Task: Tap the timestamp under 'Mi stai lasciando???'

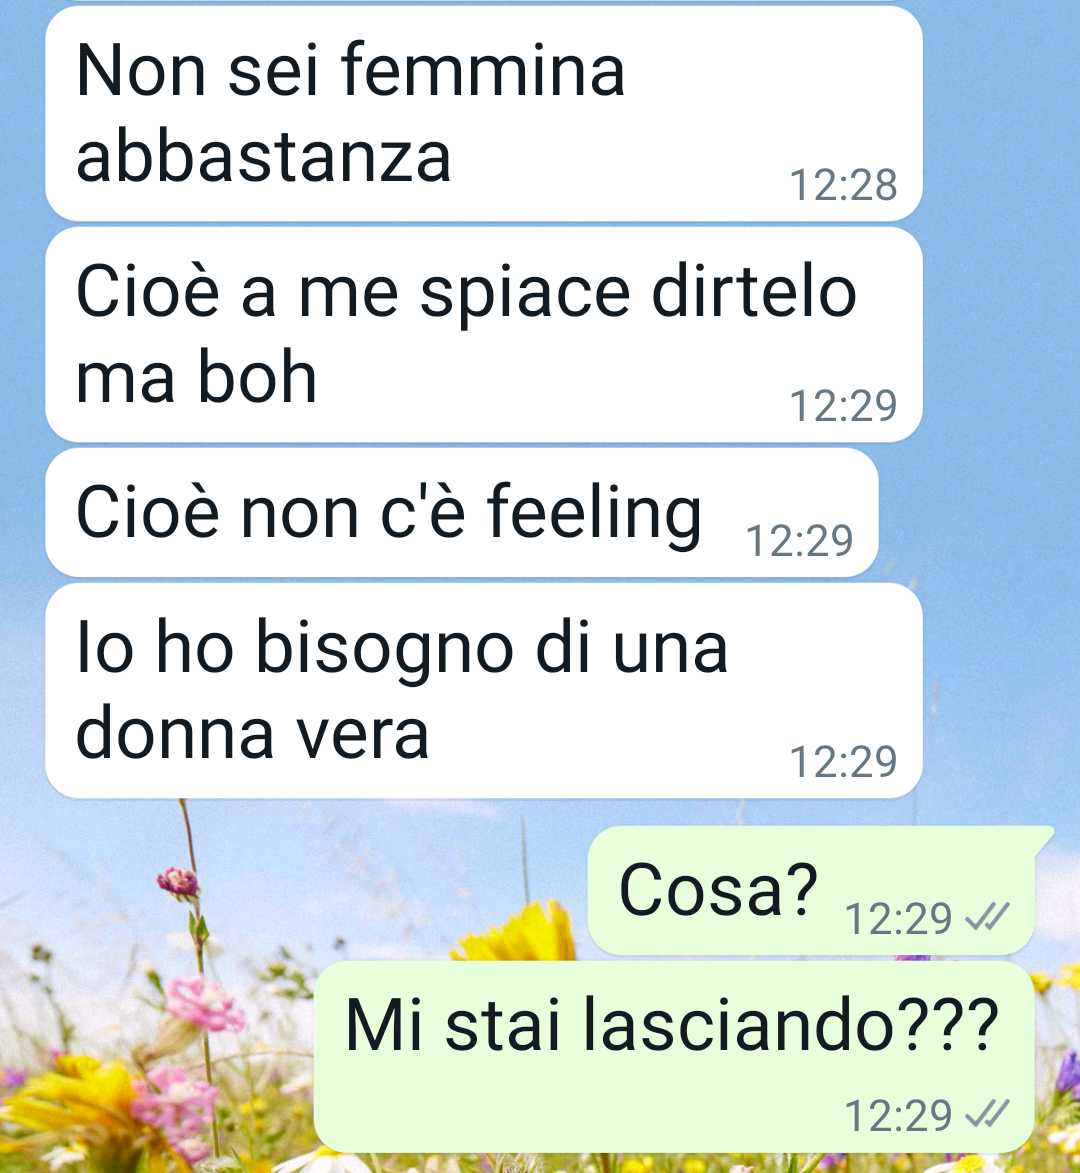Action: [898, 1115]
